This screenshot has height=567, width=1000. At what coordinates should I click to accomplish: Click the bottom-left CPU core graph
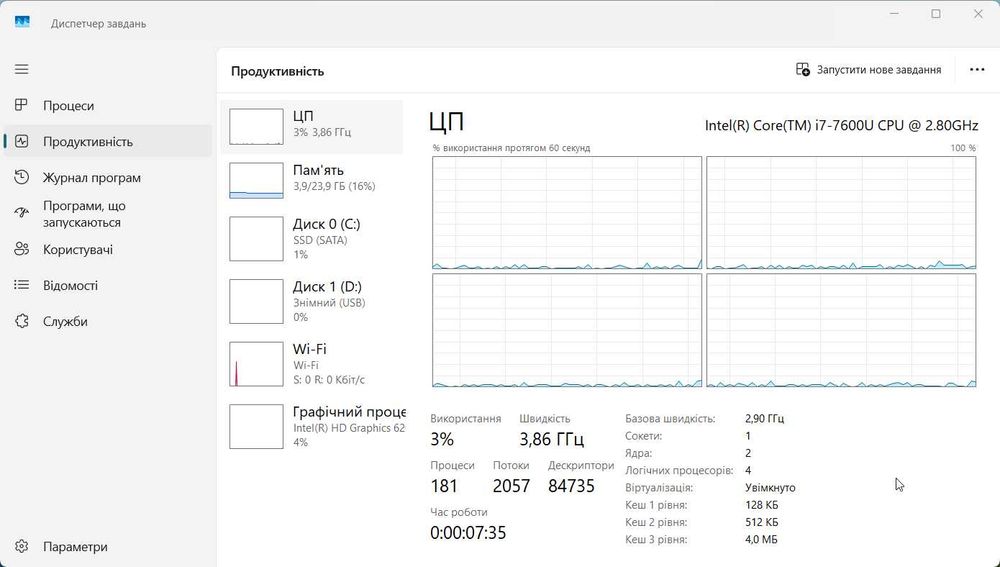tap(567, 330)
